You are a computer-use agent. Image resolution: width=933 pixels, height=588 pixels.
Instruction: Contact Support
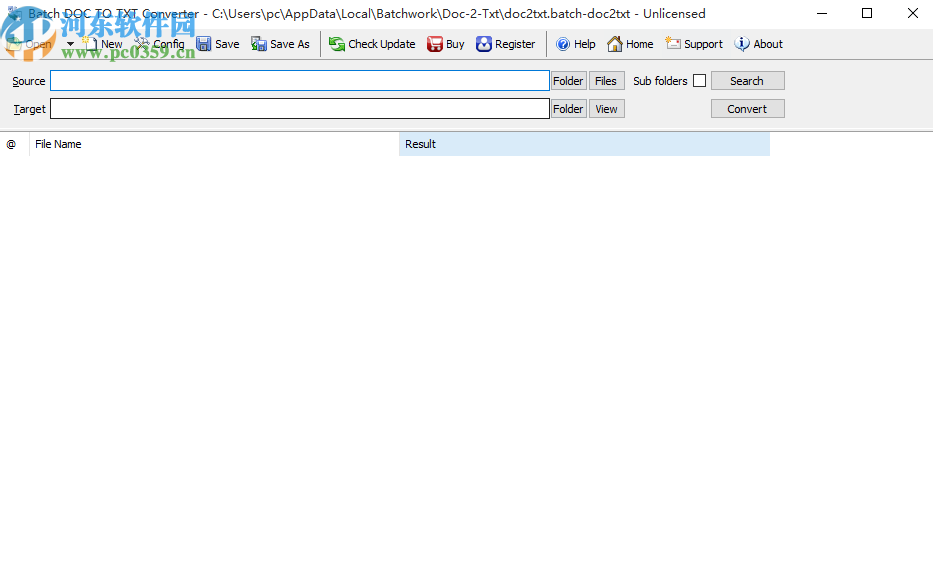tap(694, 44)
